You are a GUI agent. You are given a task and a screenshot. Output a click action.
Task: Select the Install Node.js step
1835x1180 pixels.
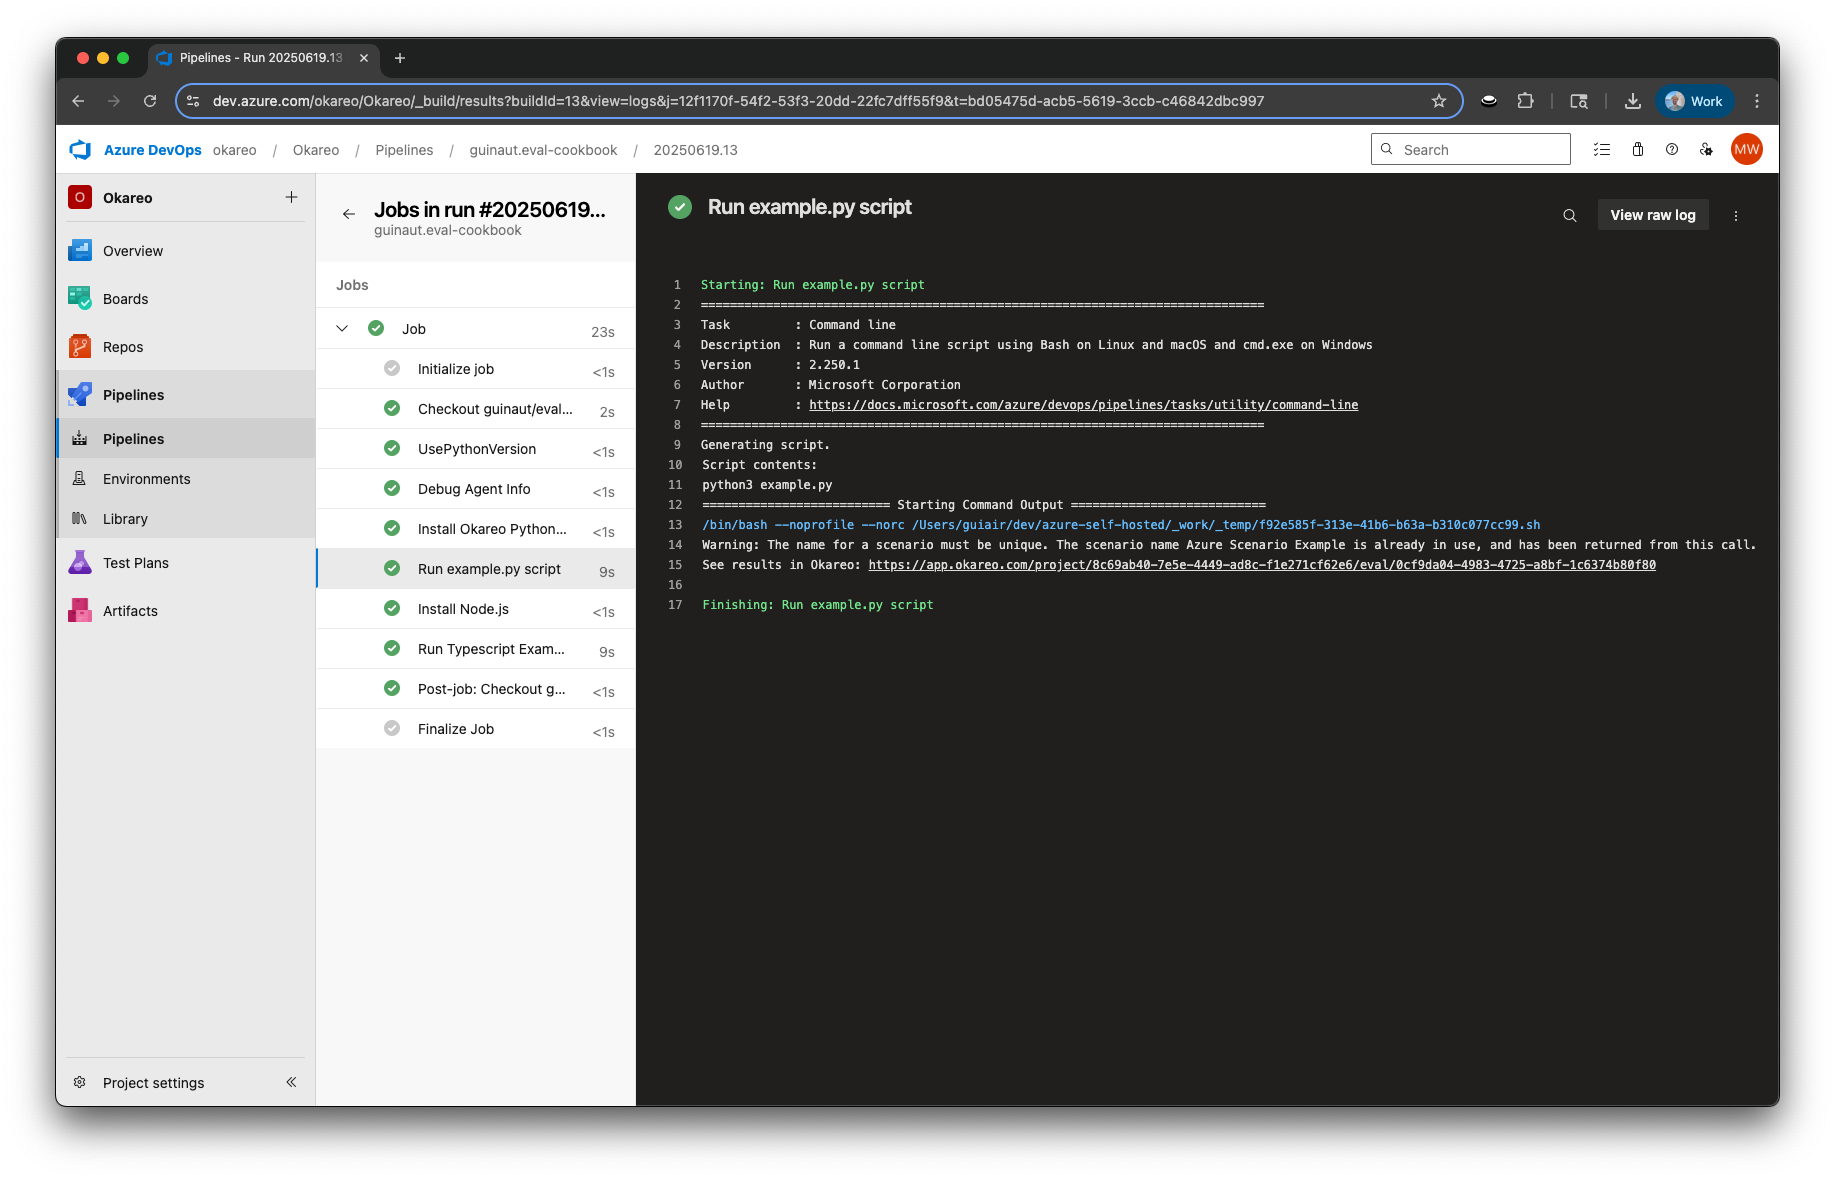point(476,609)
